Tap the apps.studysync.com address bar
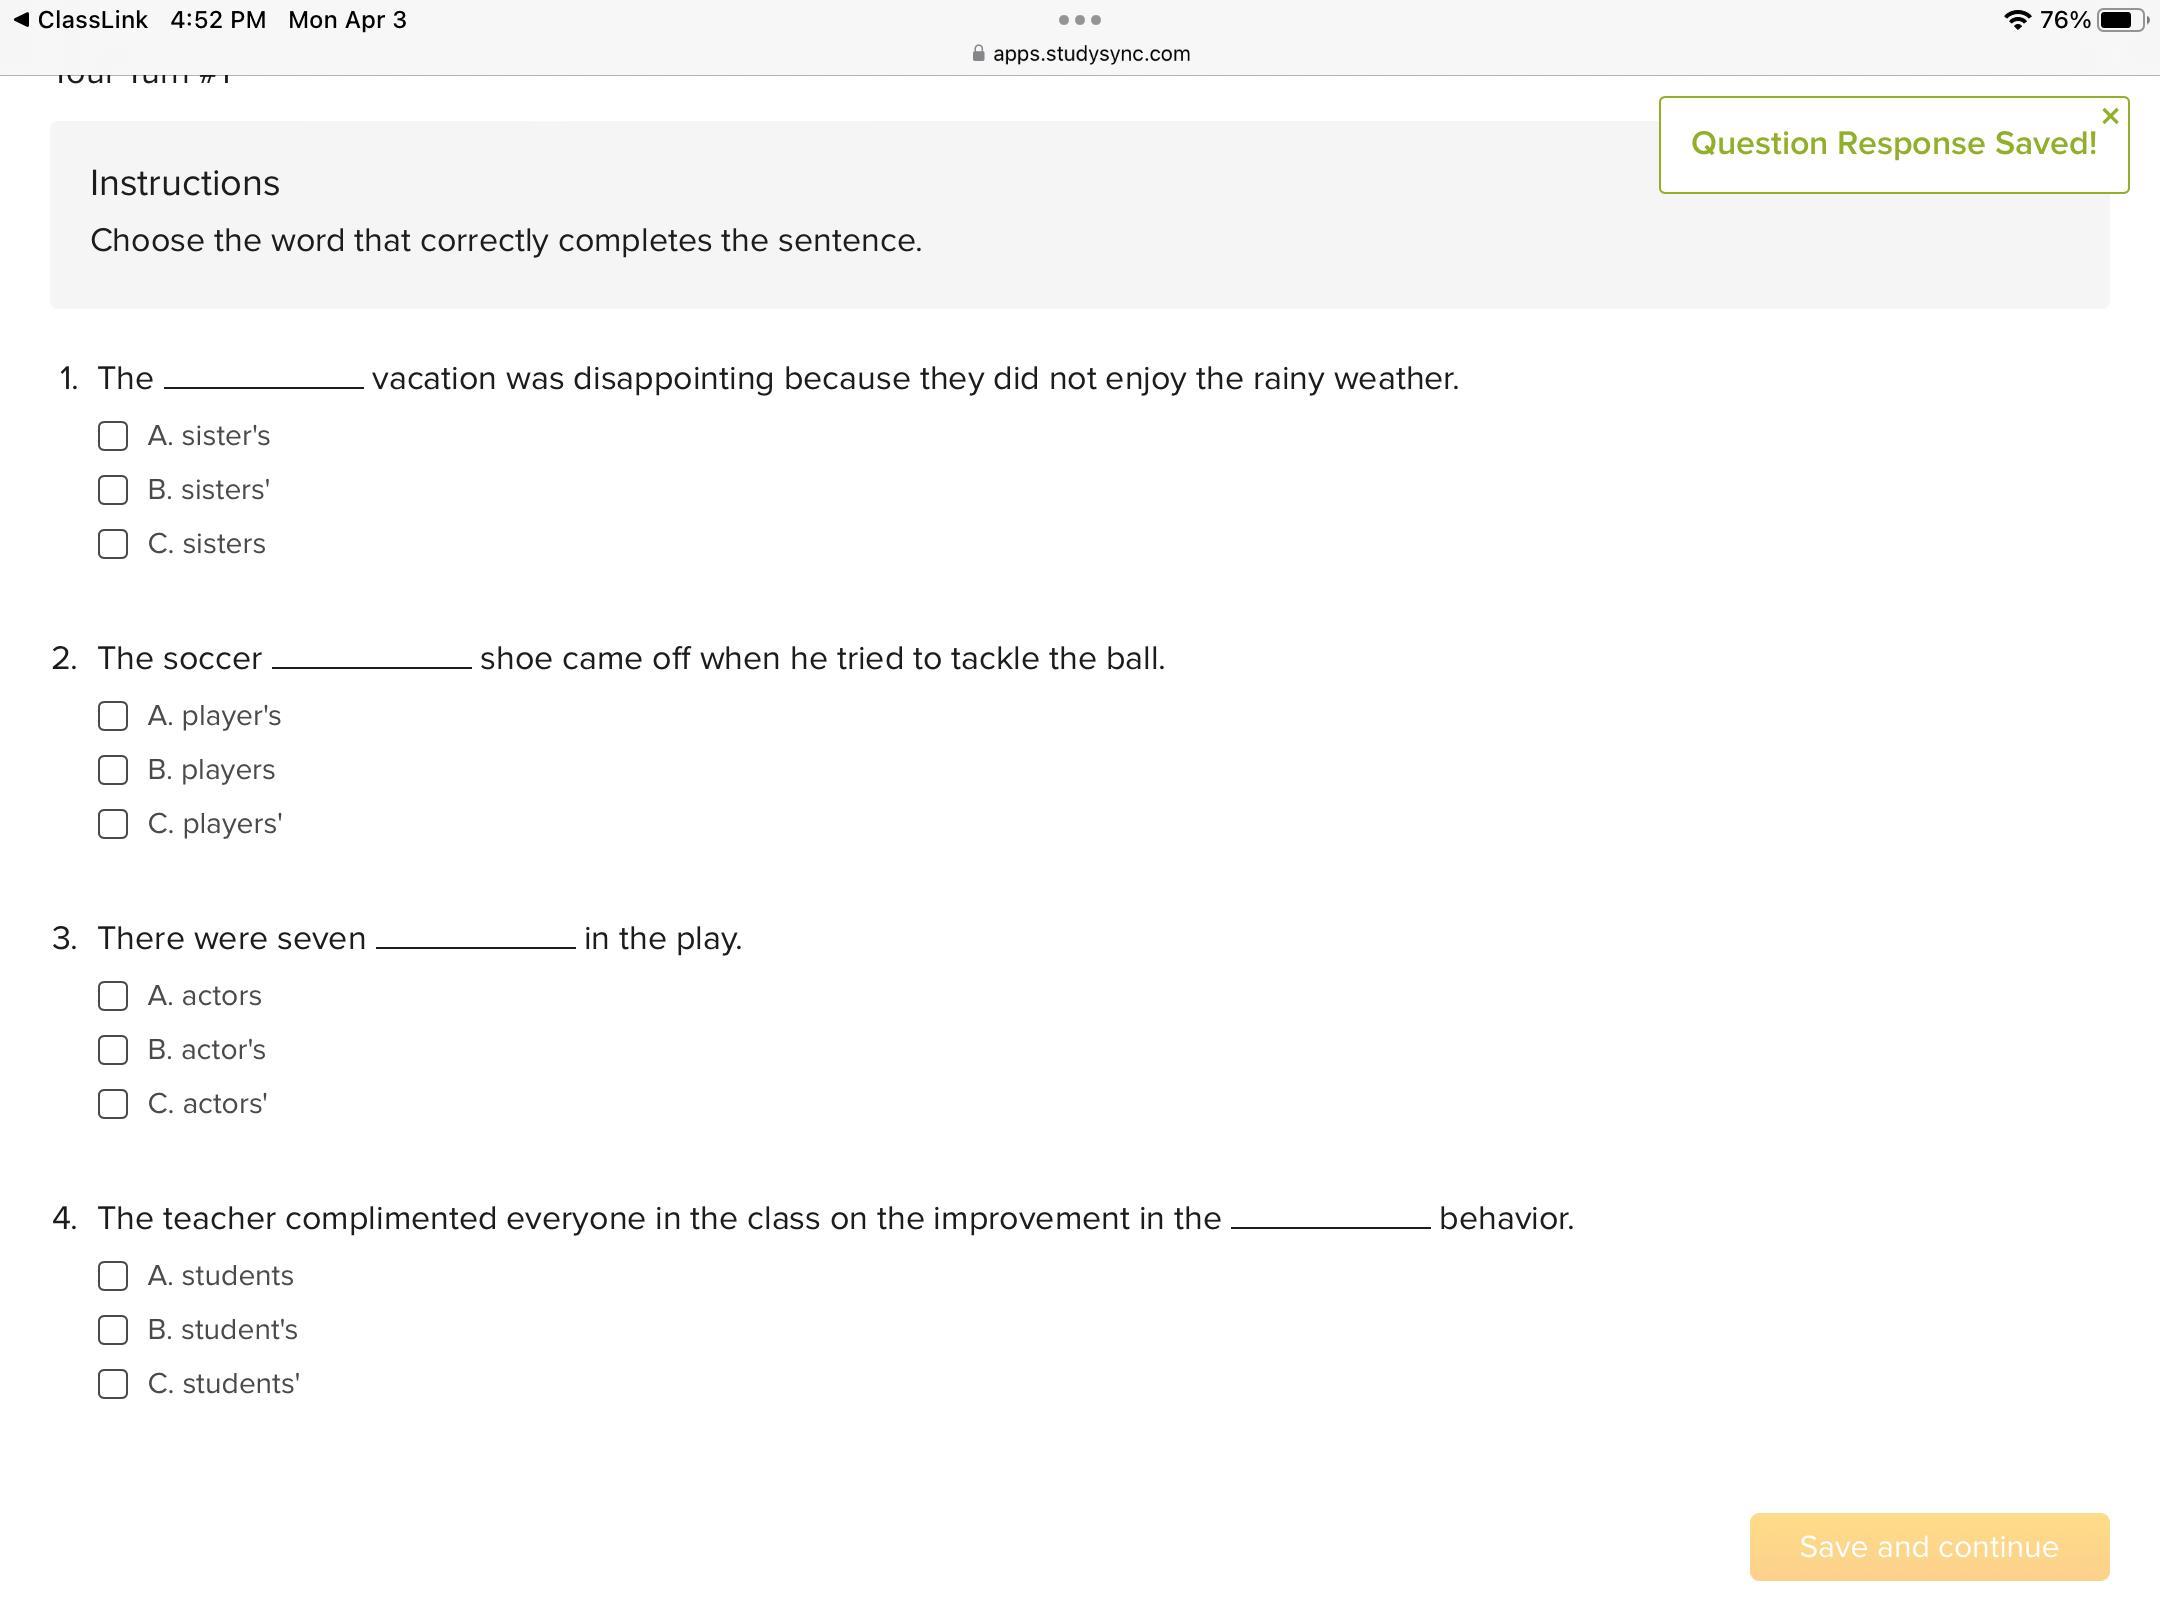This screenshot has height=1620, width=2160. 1090,54
